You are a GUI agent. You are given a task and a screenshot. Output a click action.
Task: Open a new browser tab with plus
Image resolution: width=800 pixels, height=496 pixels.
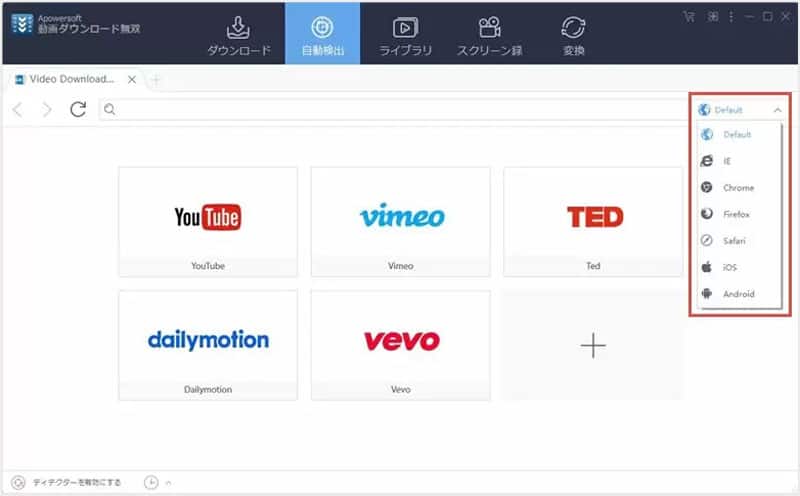point(156,79)
